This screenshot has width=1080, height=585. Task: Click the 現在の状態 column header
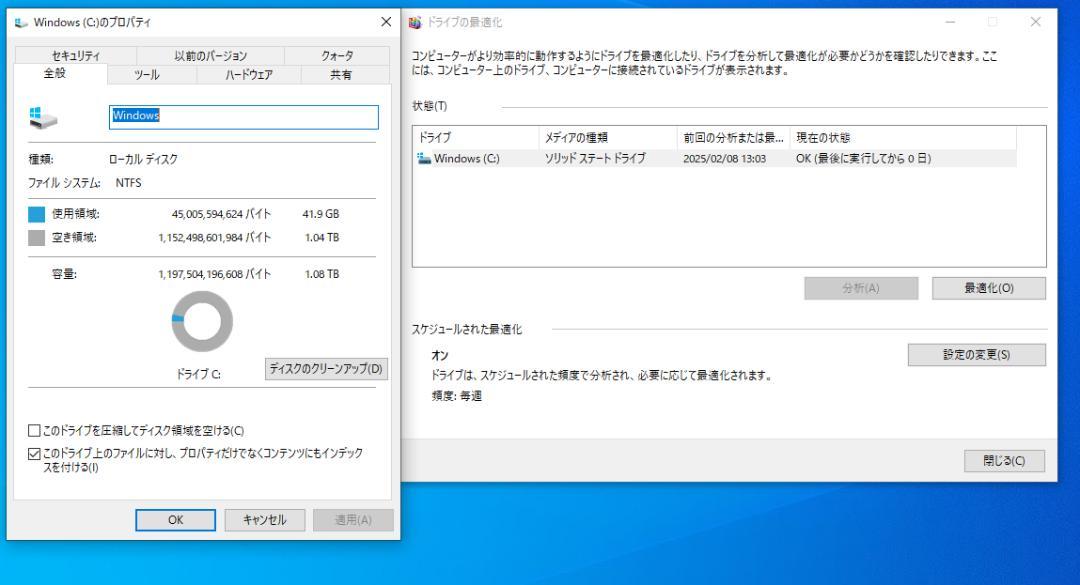coord(903,138)
